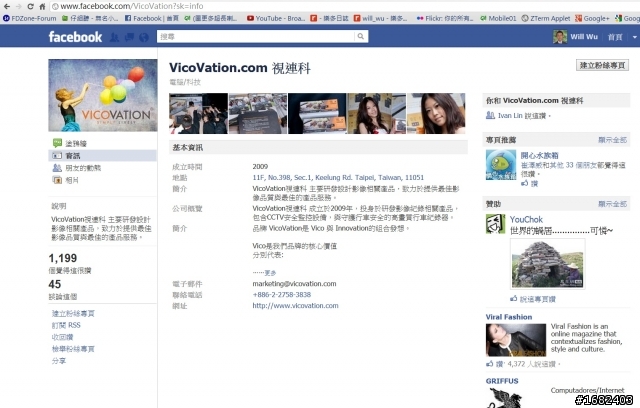
Task: Show all sponsored items link
Action: [x=612, y=204]
